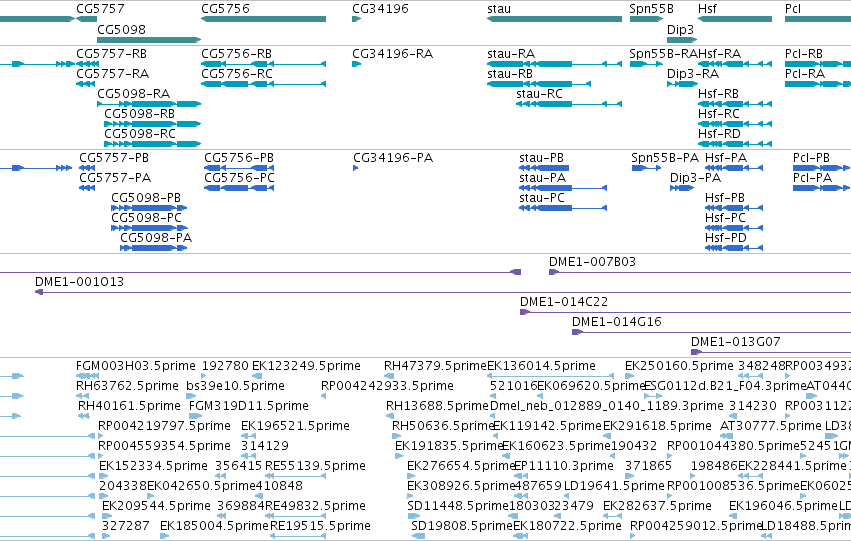The image size is (851, 541).
Task: Select EST bs39e10.5prime
Action: 235,386
